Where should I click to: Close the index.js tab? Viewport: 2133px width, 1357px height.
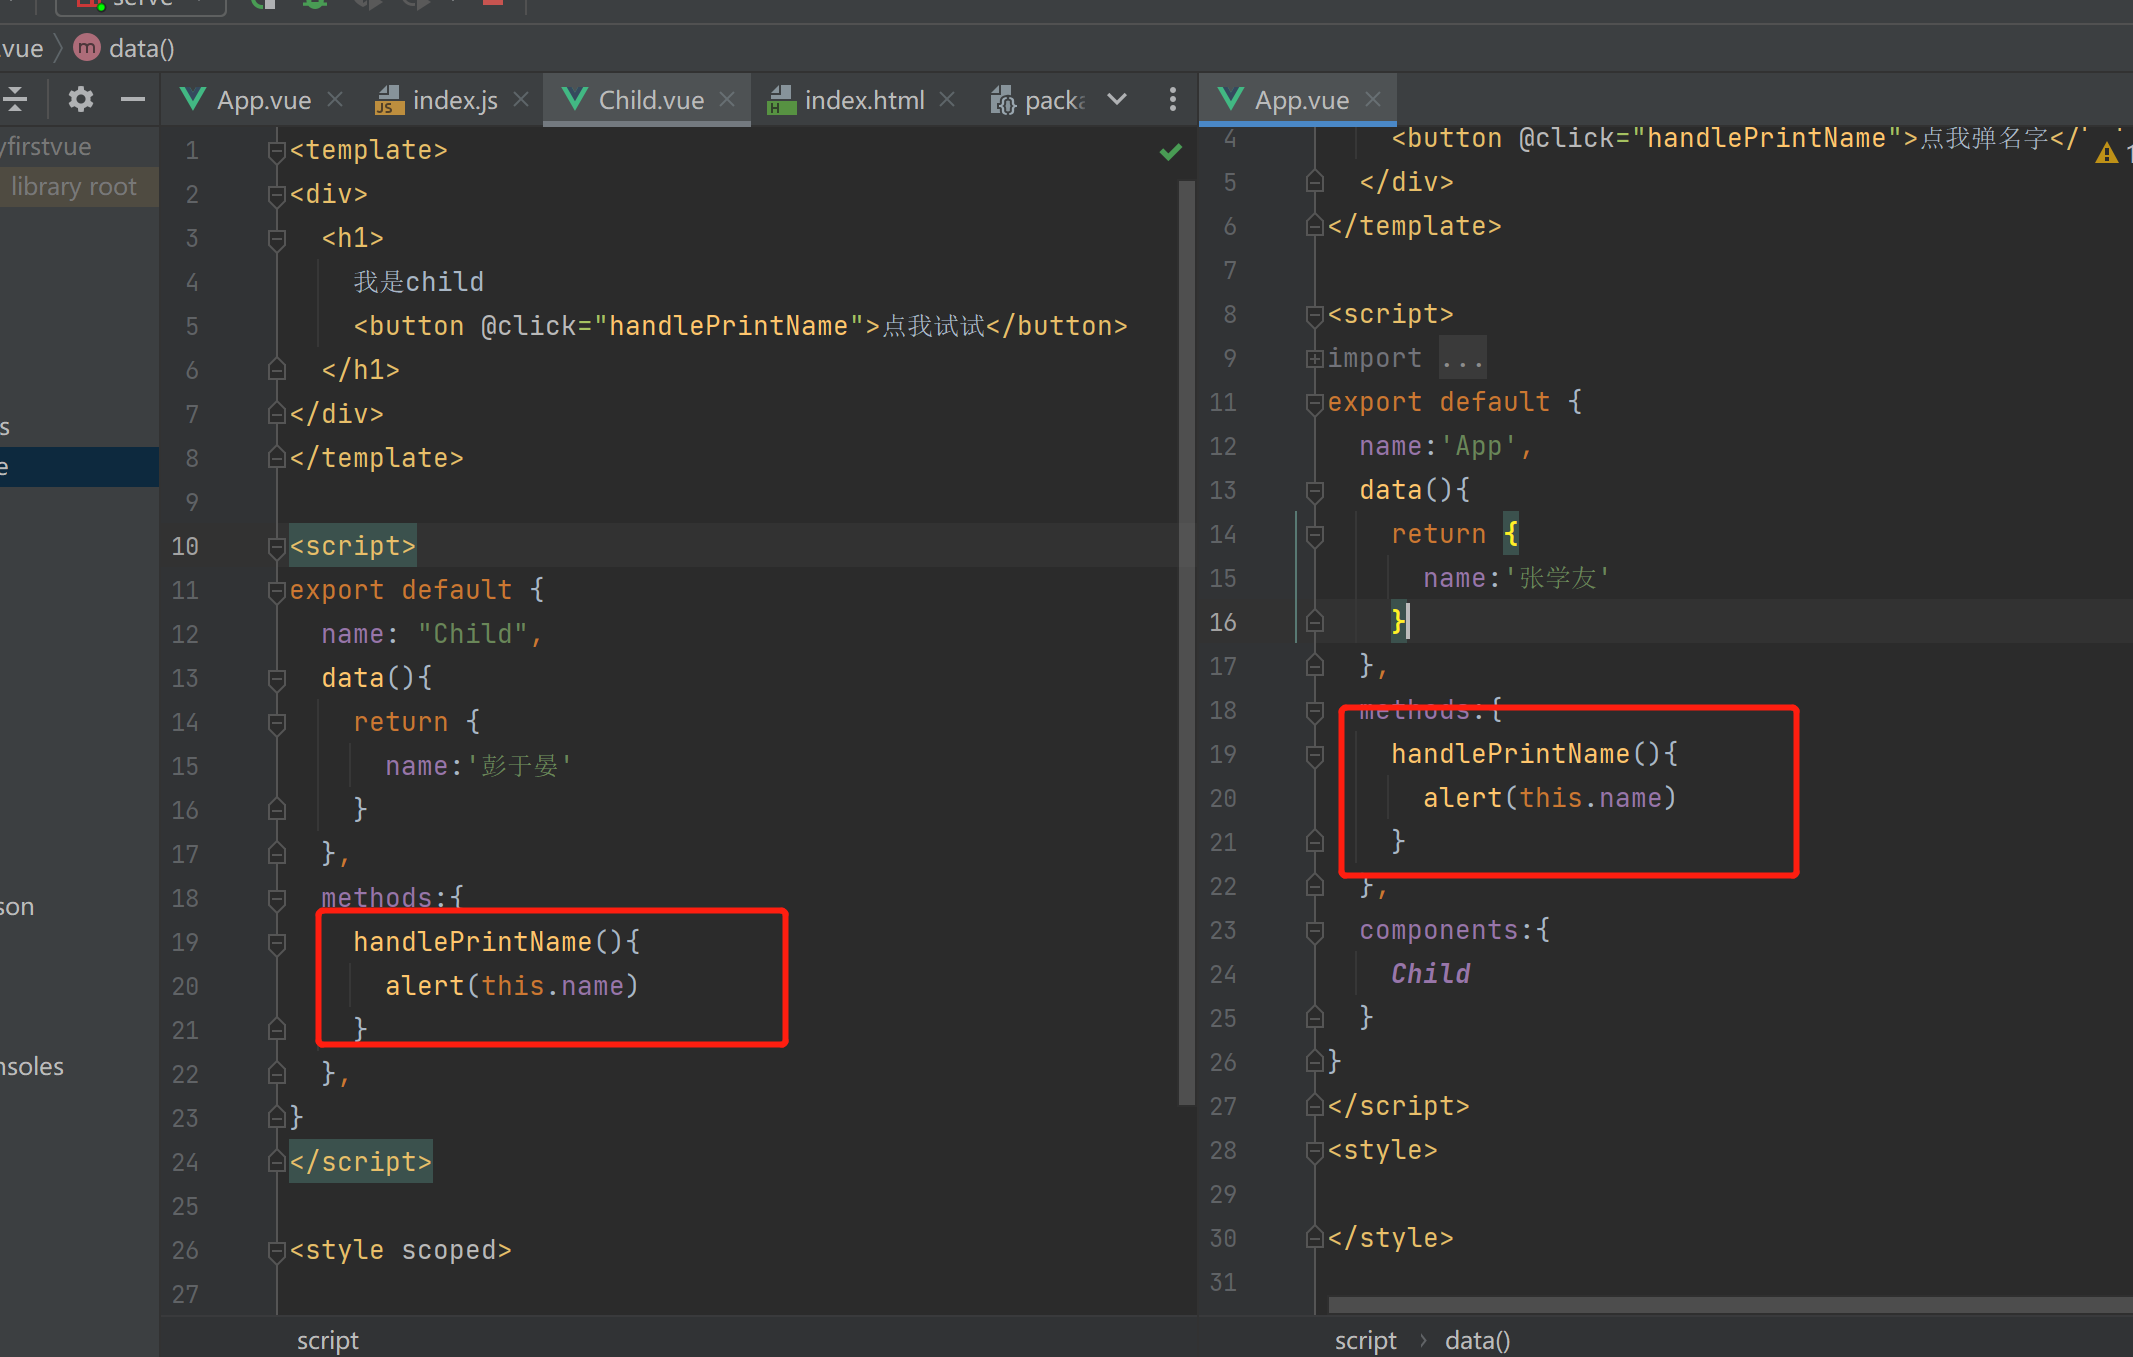(520, 99)
